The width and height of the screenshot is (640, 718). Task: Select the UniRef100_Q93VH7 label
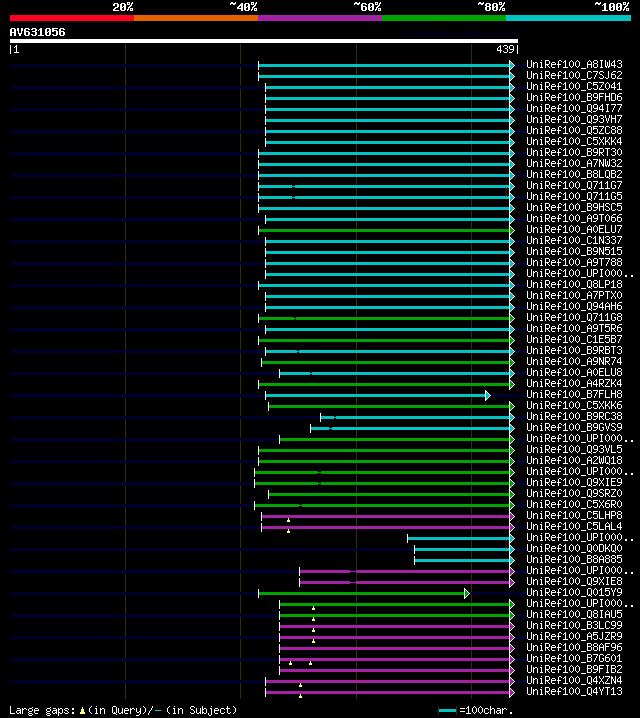tap(574, 120)
